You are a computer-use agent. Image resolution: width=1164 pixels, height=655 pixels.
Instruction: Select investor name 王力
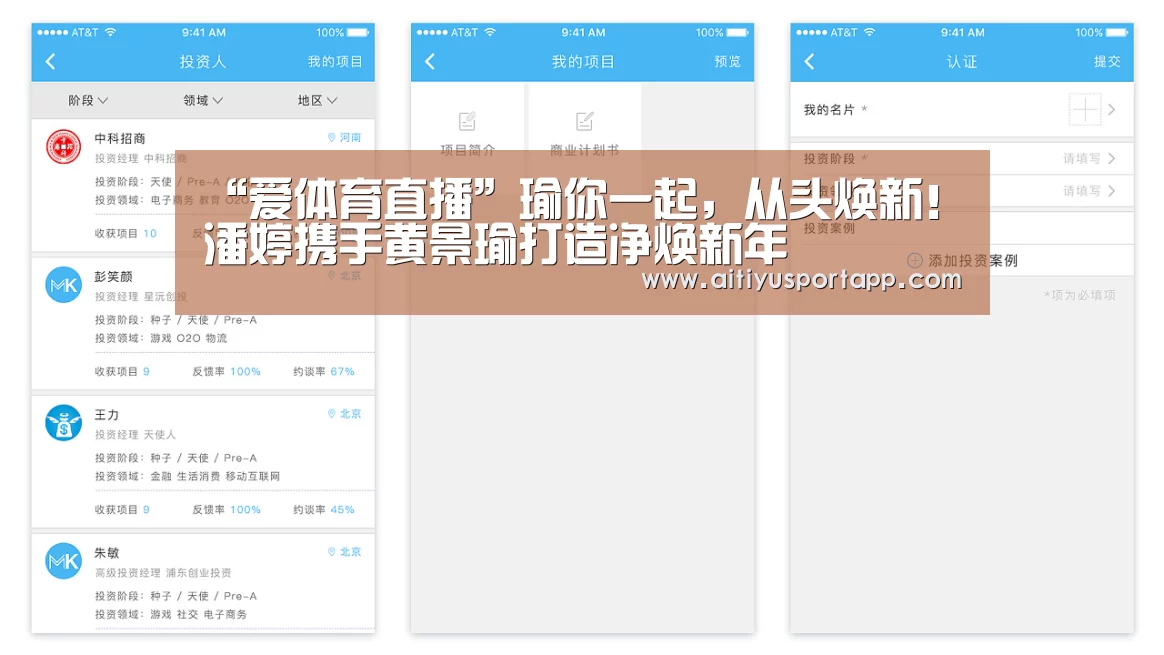tap(106, 415)
